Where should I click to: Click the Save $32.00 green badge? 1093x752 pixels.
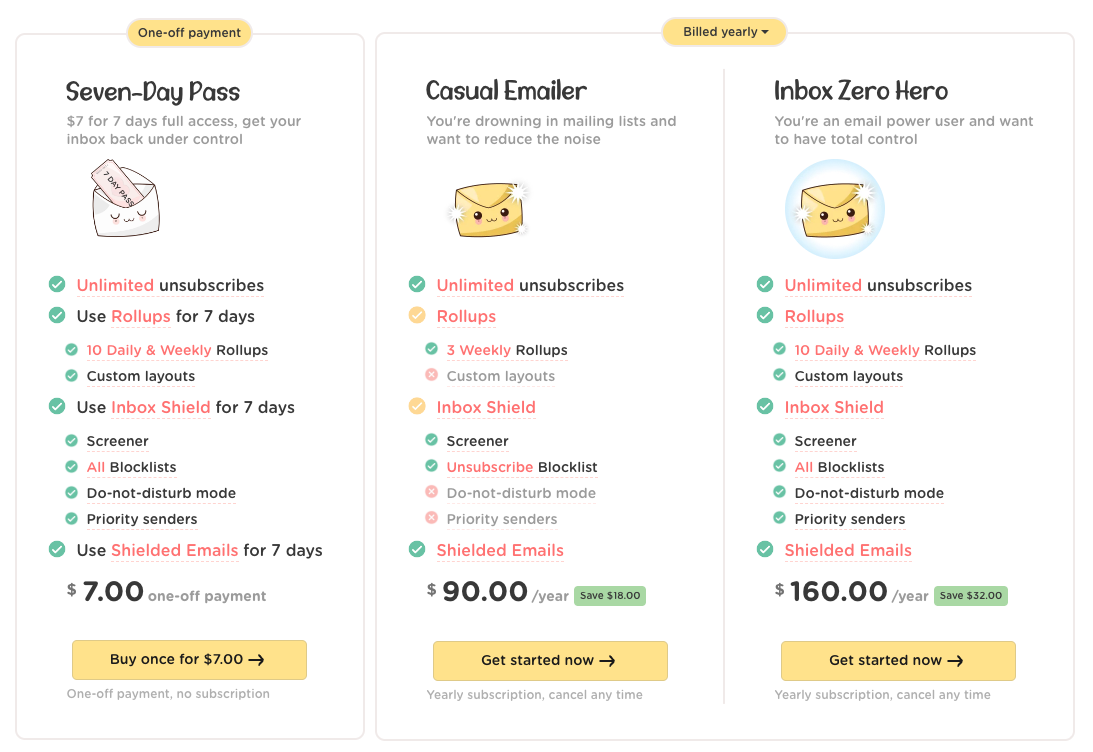972,595
